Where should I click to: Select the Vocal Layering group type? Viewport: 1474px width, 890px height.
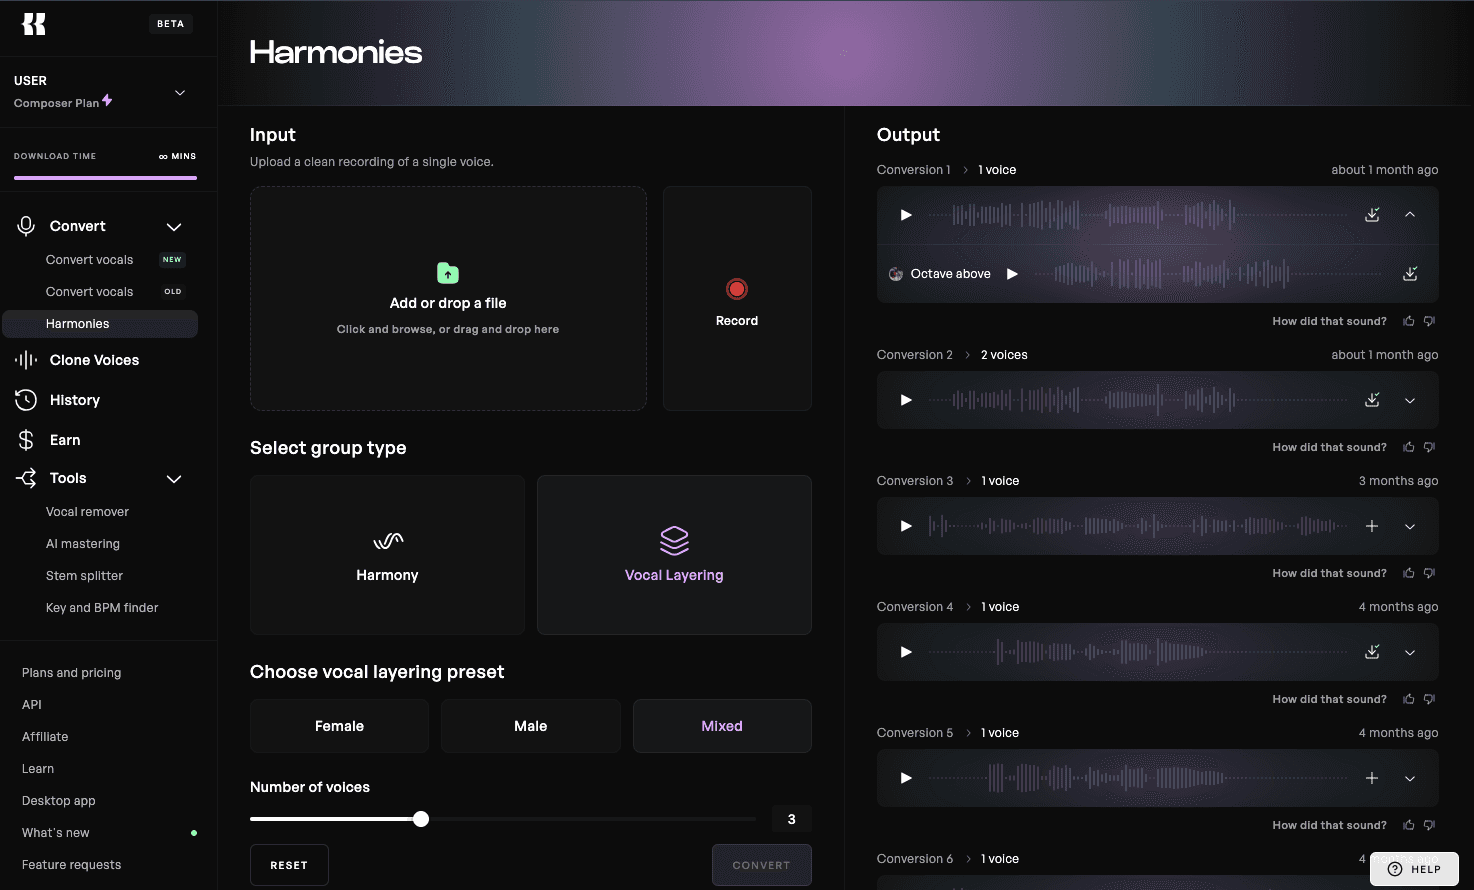tap(674, 555)
